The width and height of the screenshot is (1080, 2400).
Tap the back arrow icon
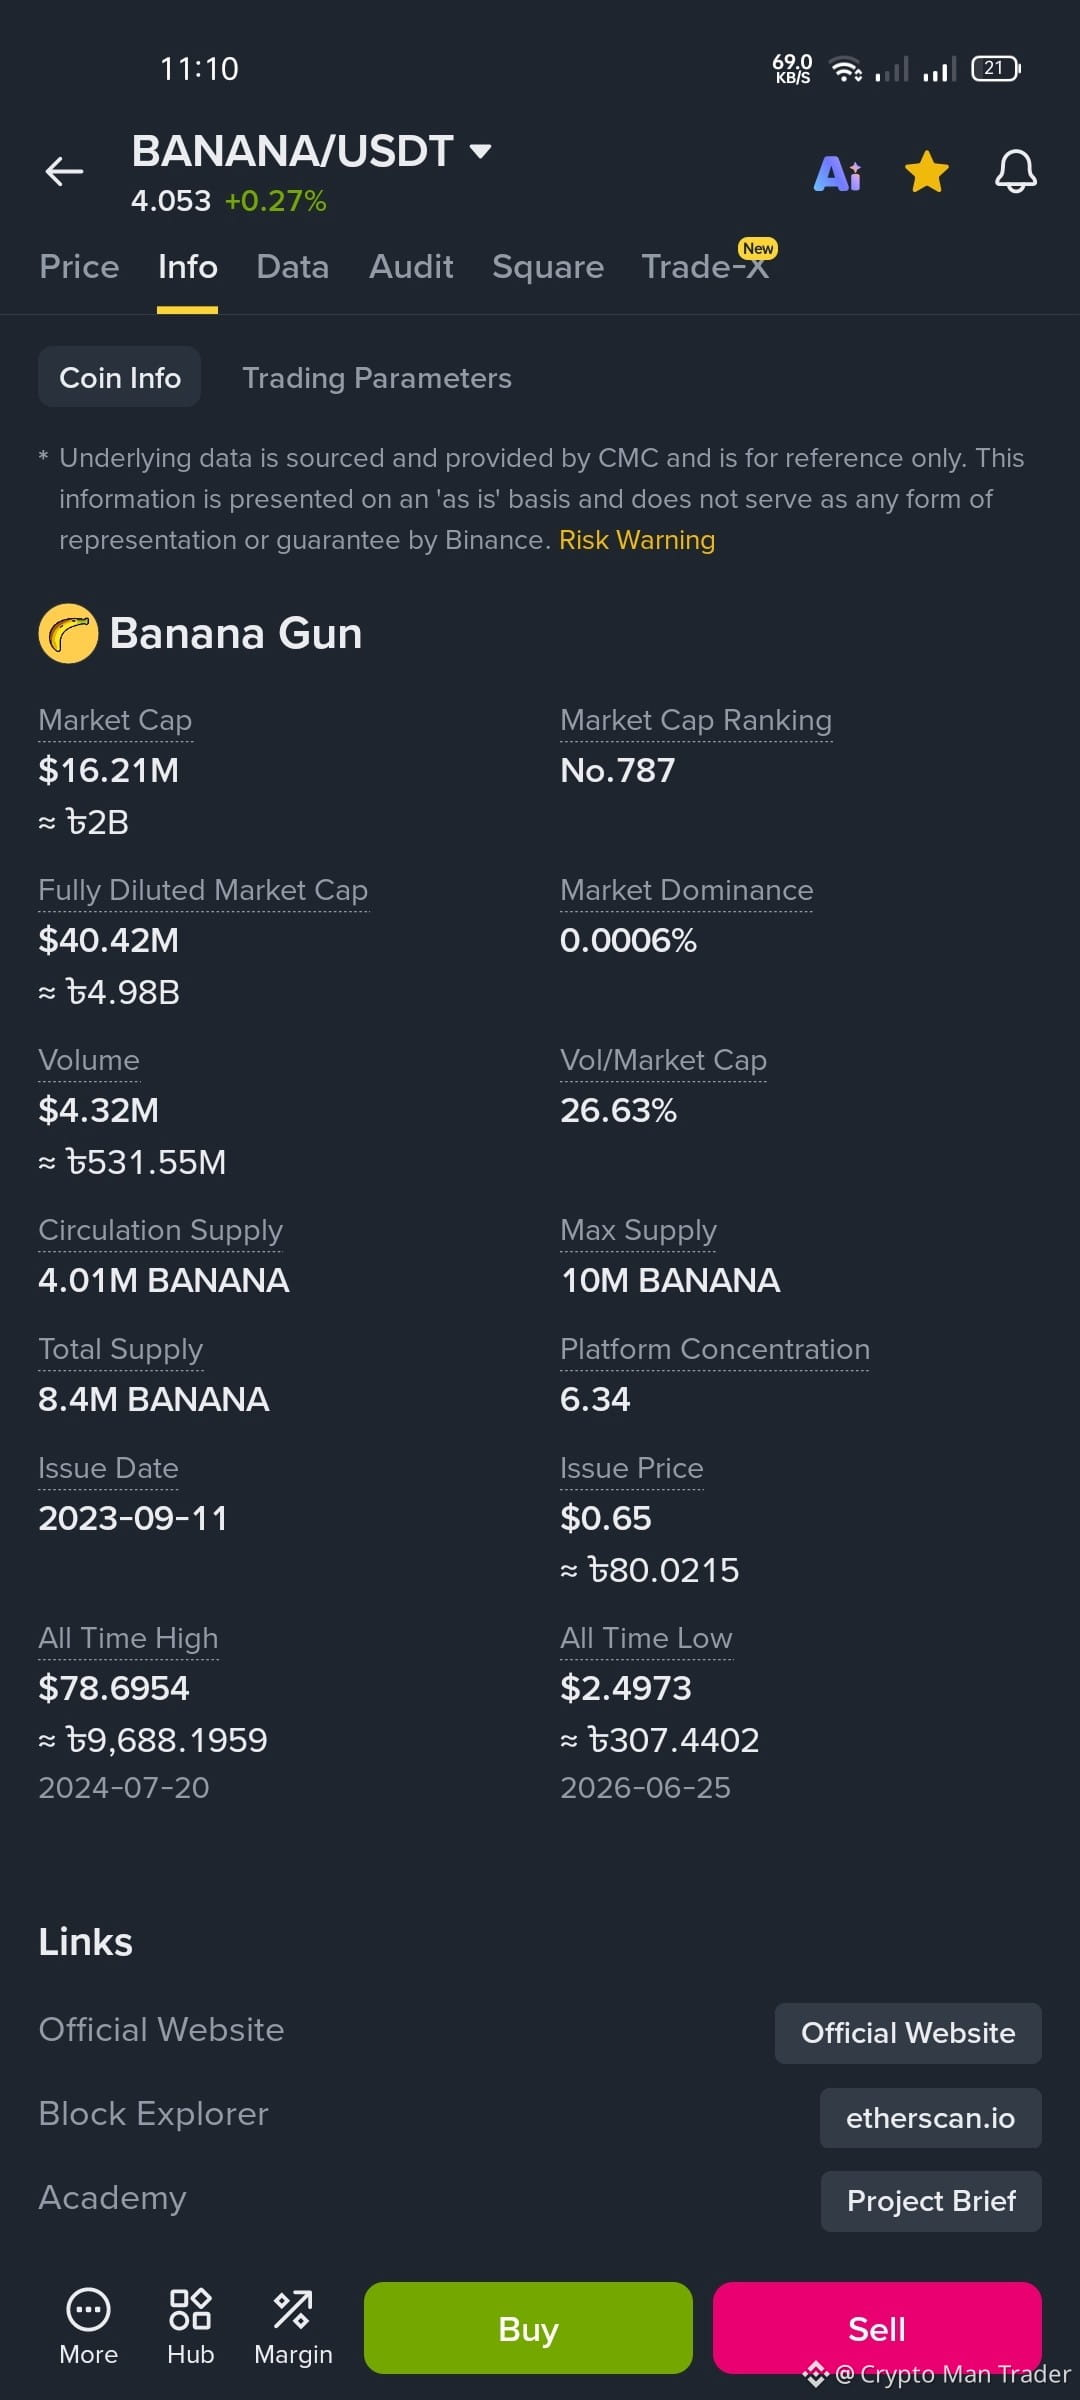pyautogui.click(x=64, y=172)
